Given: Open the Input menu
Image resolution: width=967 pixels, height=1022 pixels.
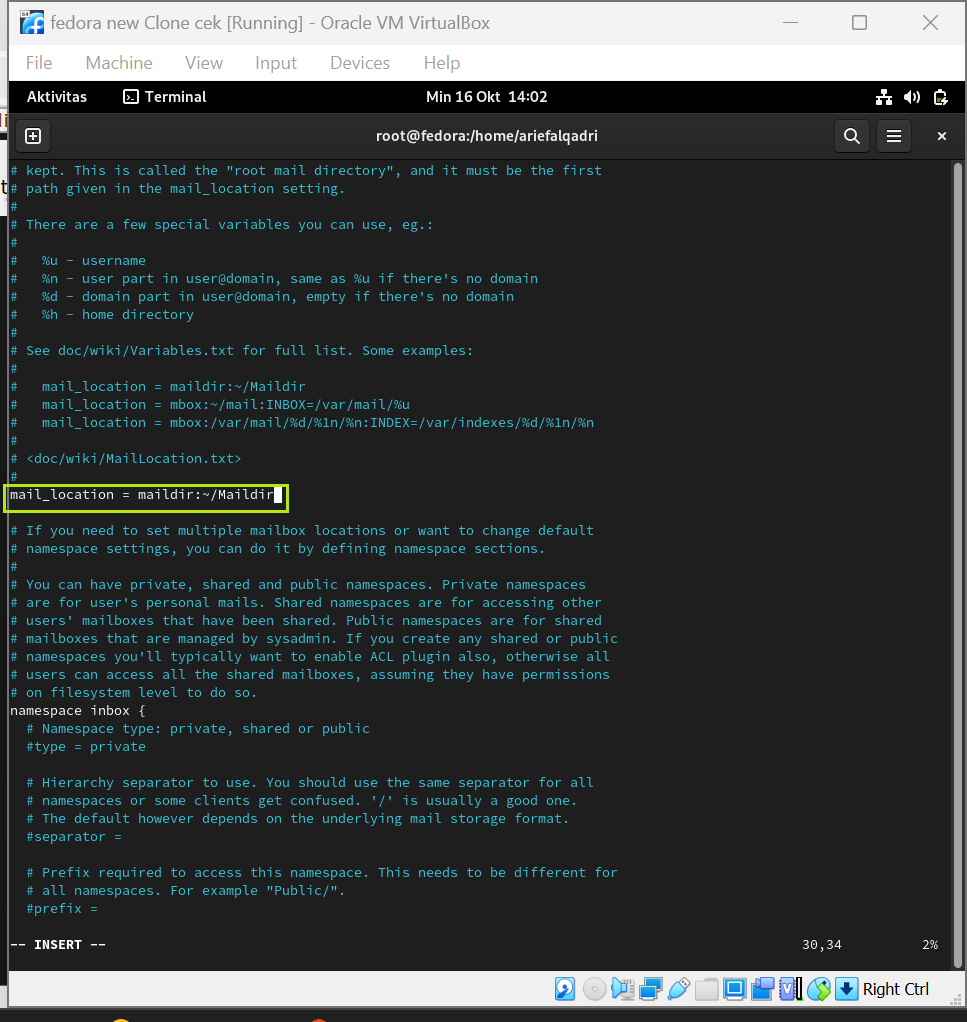Looking at the screenshot, I should pyautogui.click(x=276, y=63).
